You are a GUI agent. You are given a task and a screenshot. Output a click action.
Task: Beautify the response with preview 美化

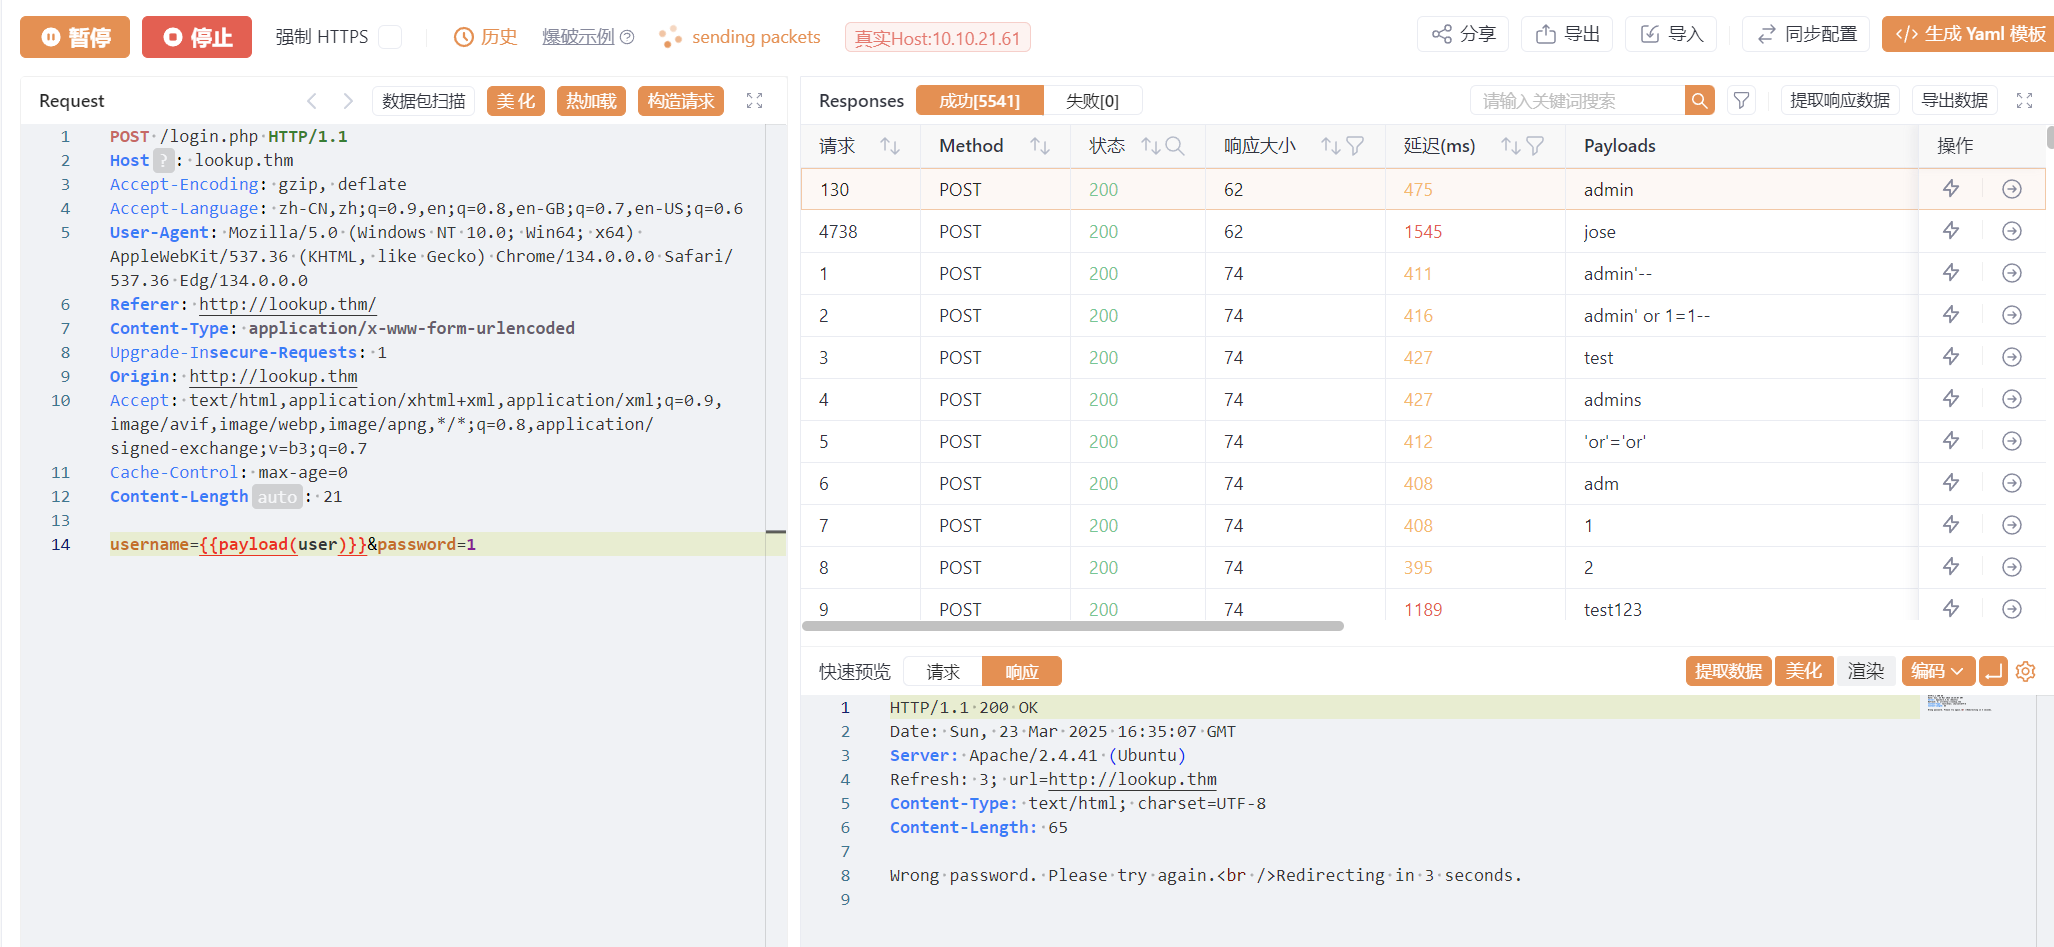click(x=1804, y=671)
